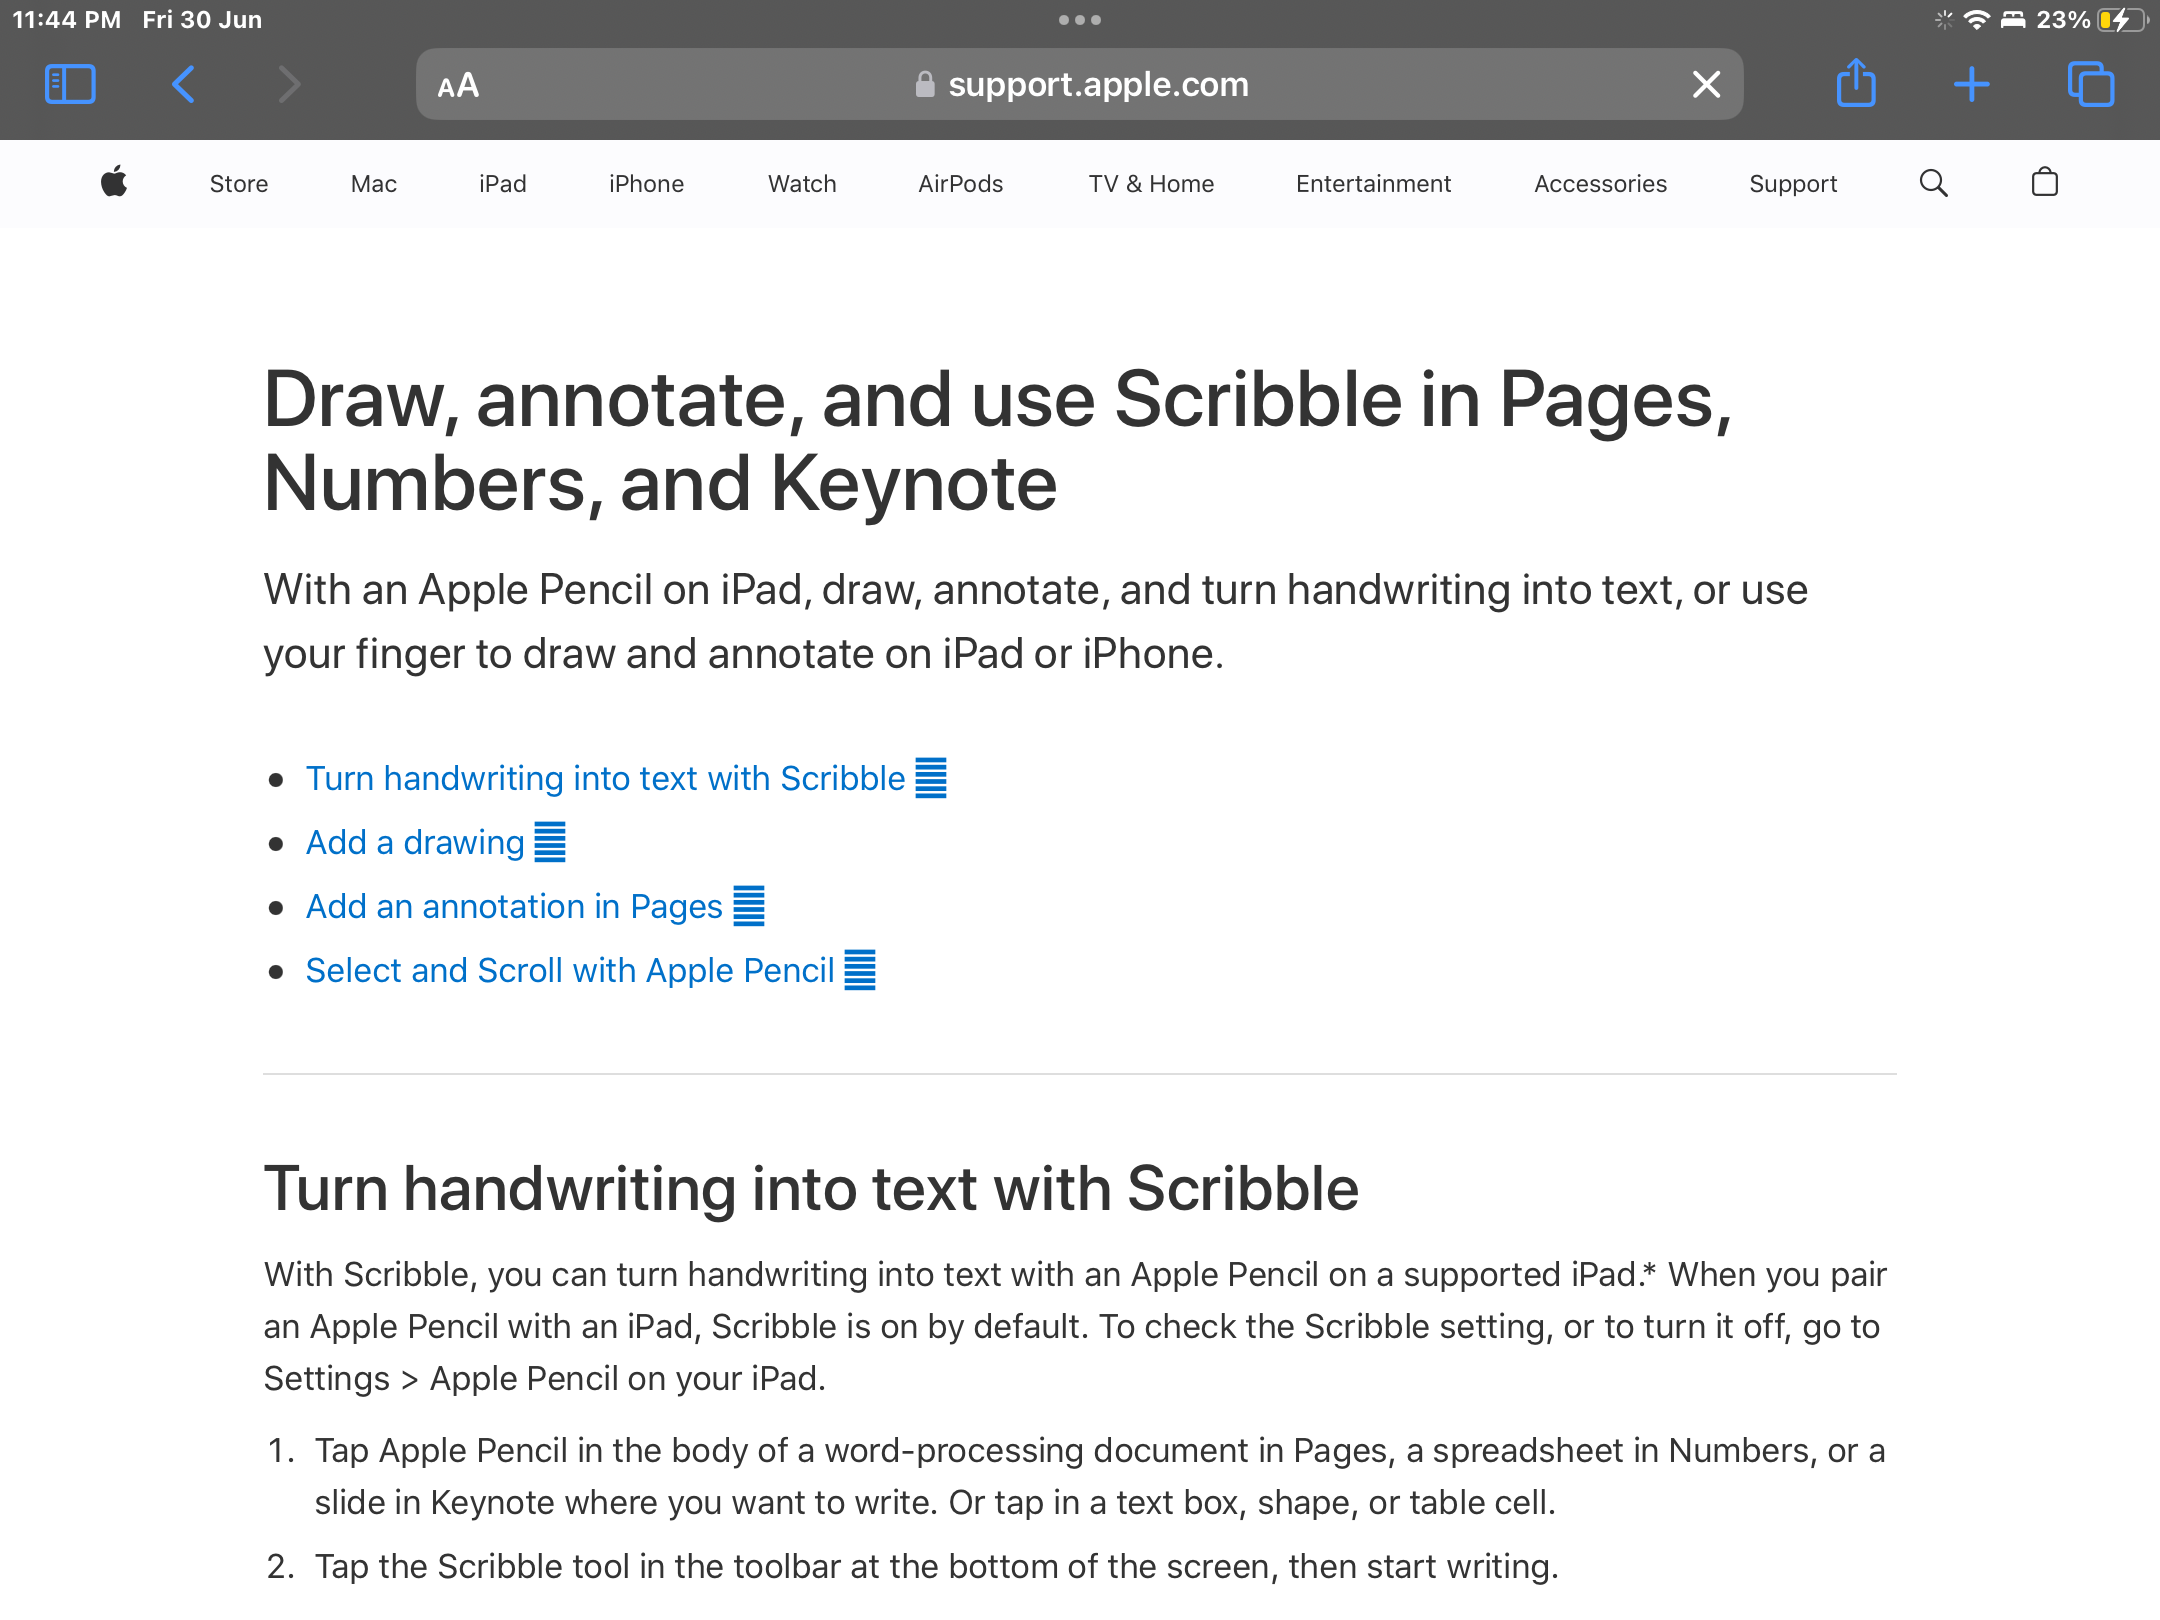Tap the 11:44 PM clock in the status bar

pyautogui.click(x=66, y=20)
